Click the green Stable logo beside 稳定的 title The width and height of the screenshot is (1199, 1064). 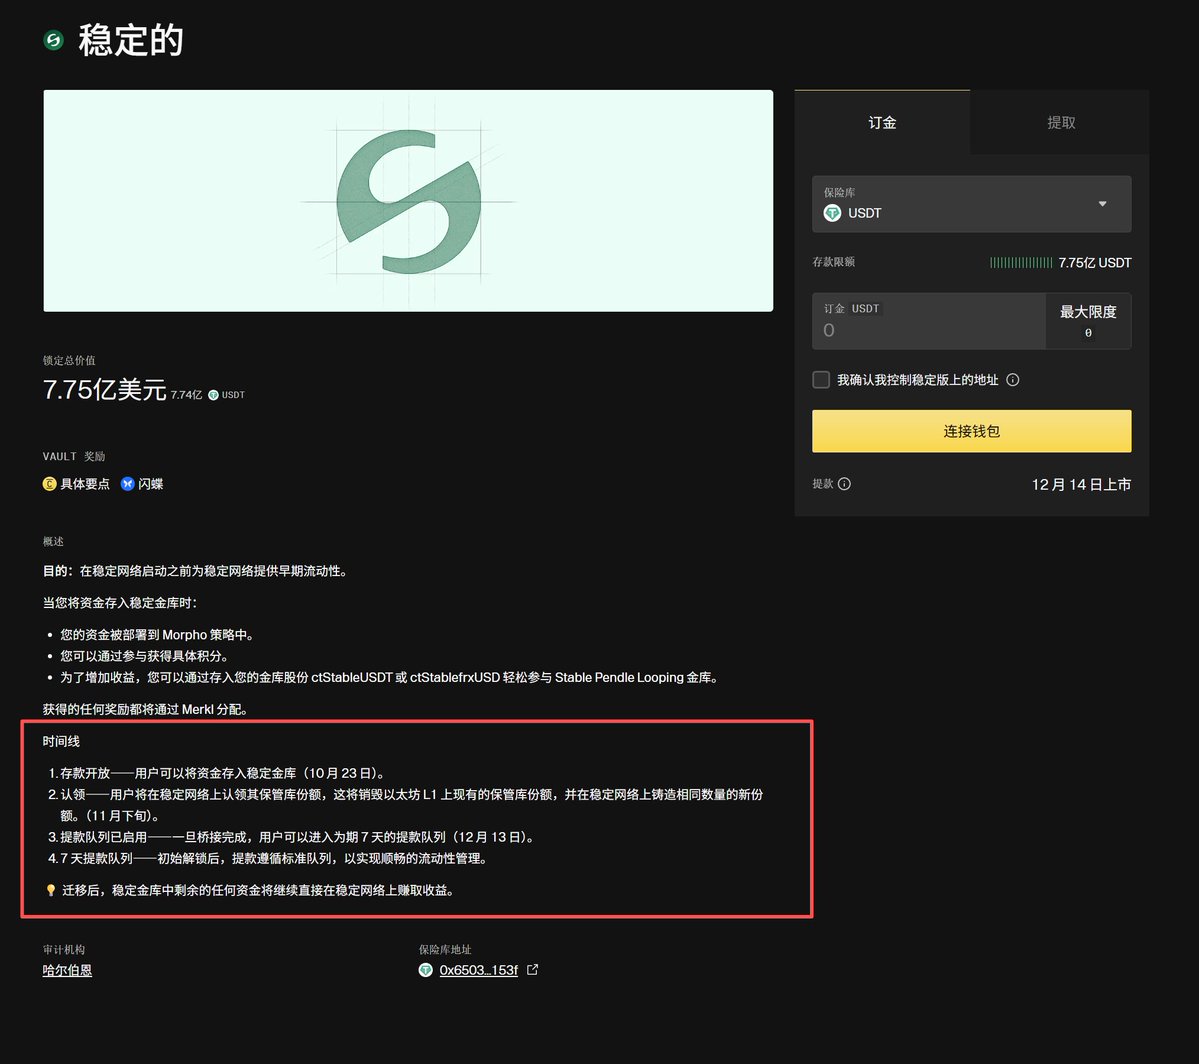[54, 40]
